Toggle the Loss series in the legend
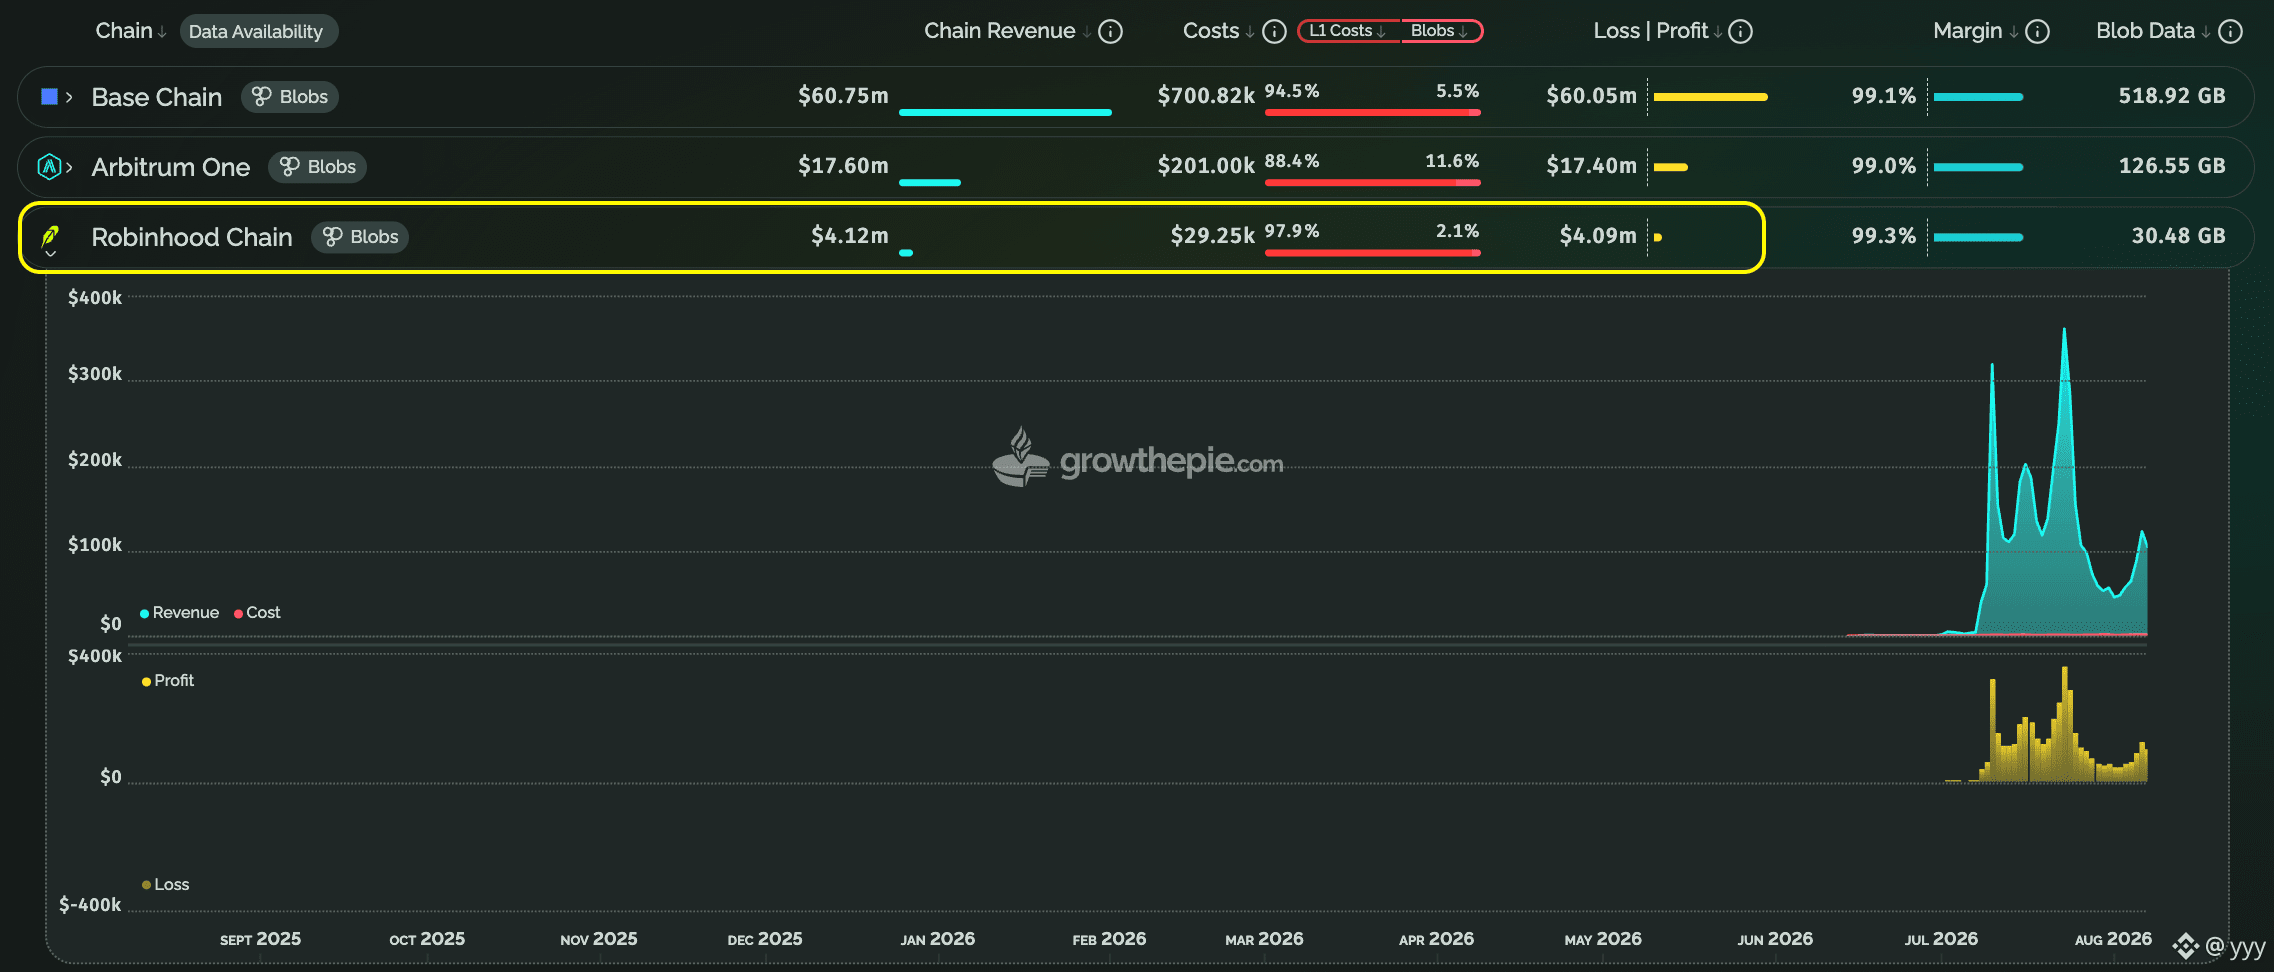Viewport: 2274px width, 972px height. coord(166,885)
